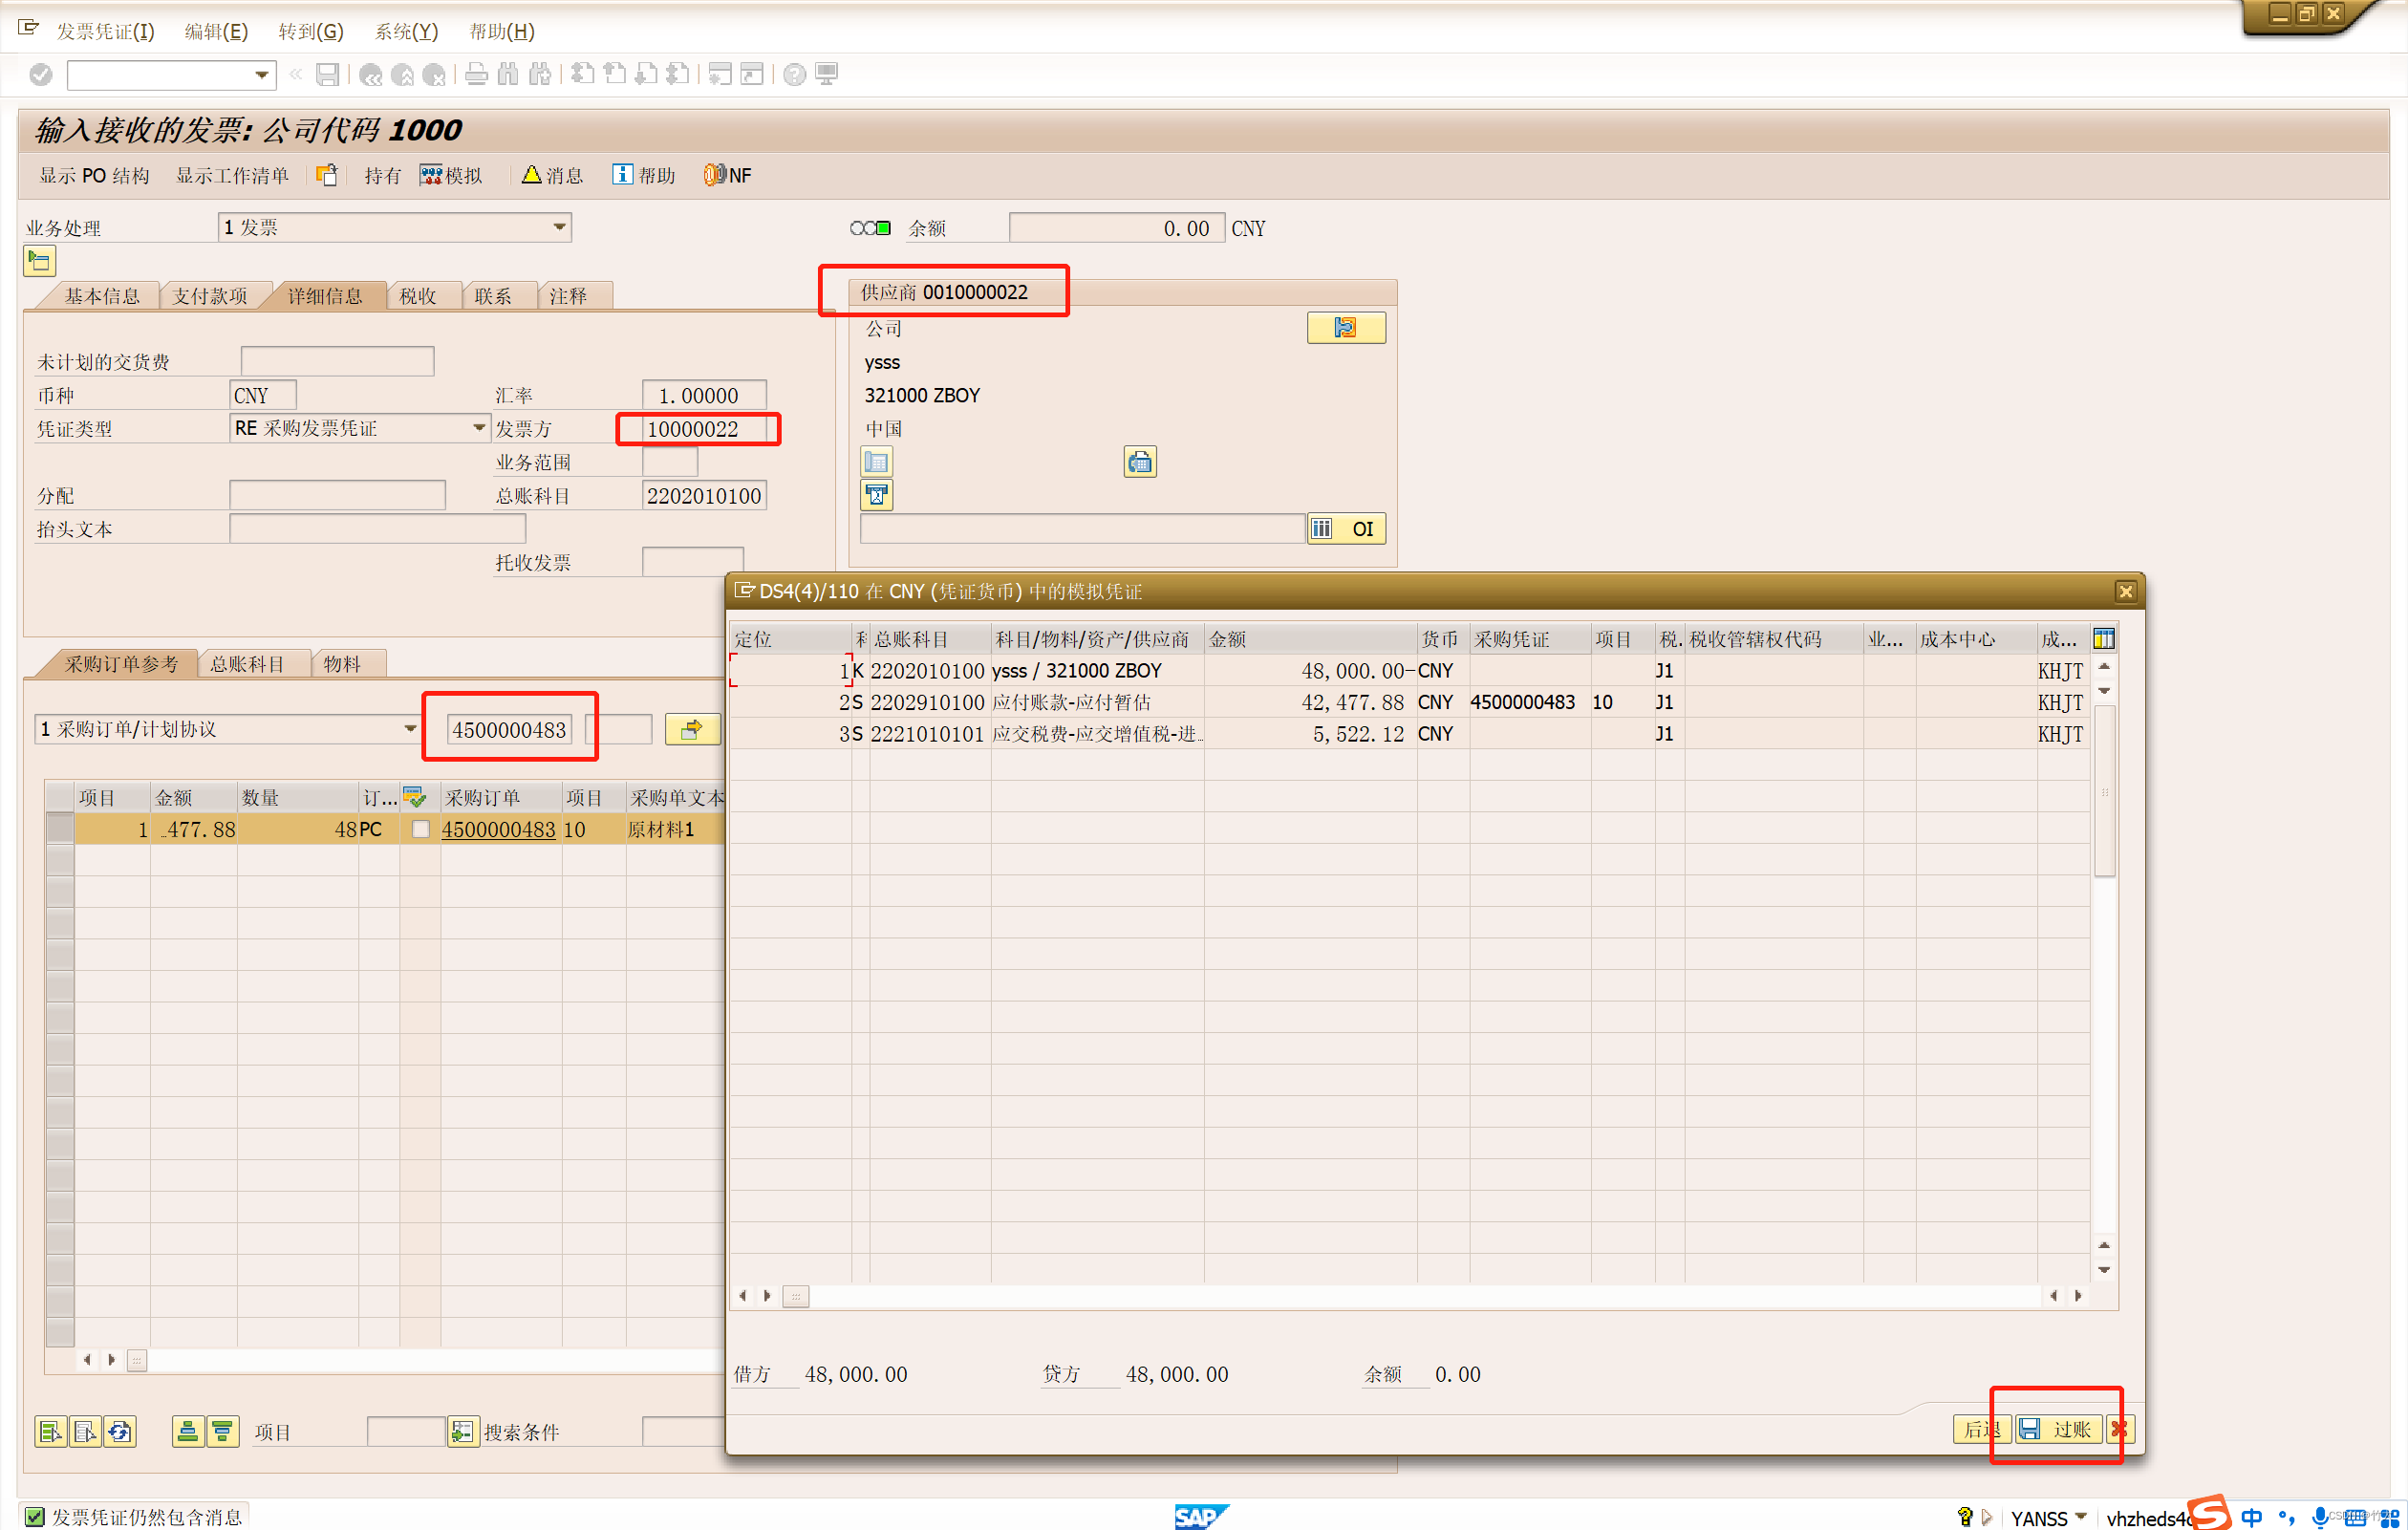Open the 凭证类型 RE 采购发票凭证 dropdown

tap(479, 429)
